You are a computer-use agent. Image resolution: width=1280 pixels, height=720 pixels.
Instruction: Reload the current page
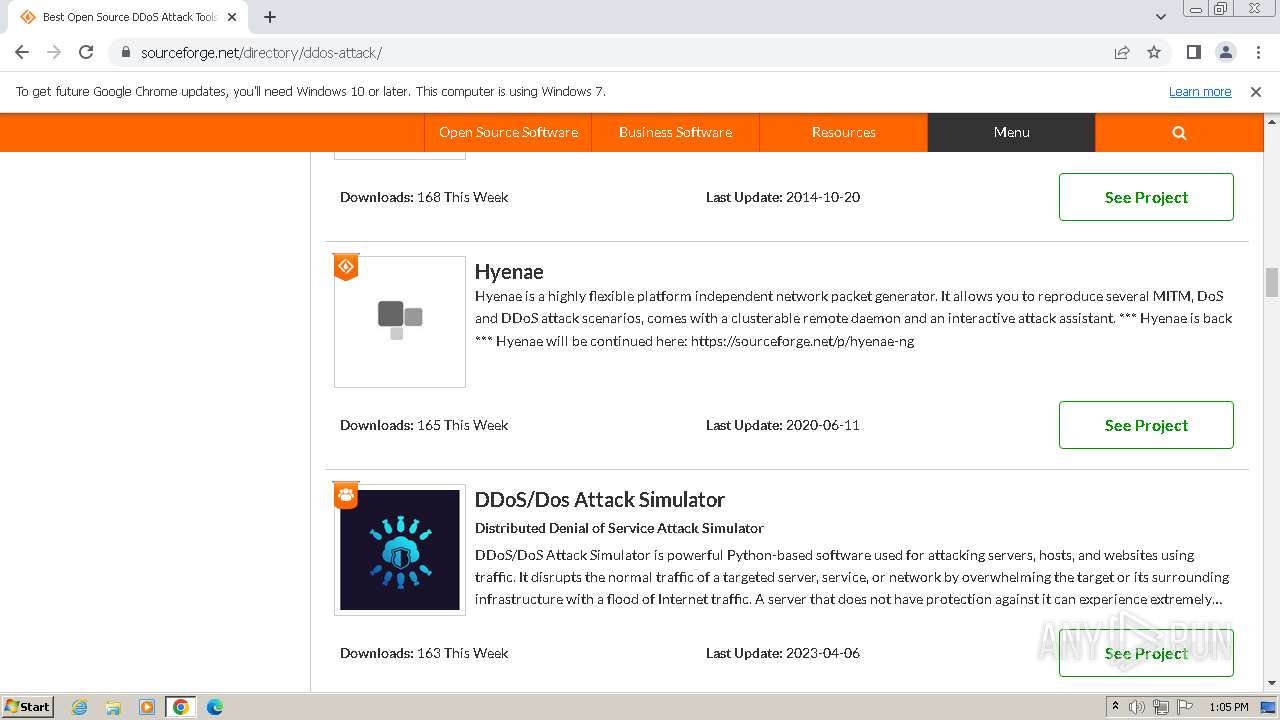point(86,52)
